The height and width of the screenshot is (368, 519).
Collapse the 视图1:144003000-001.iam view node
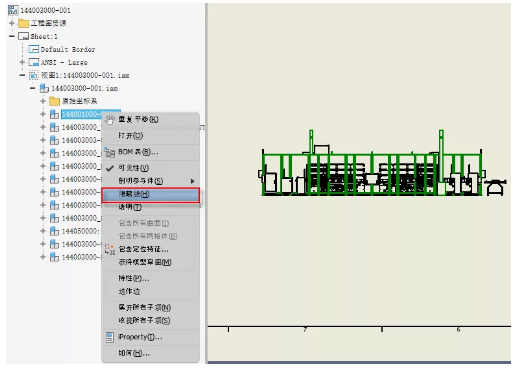[x=22, y=75]
